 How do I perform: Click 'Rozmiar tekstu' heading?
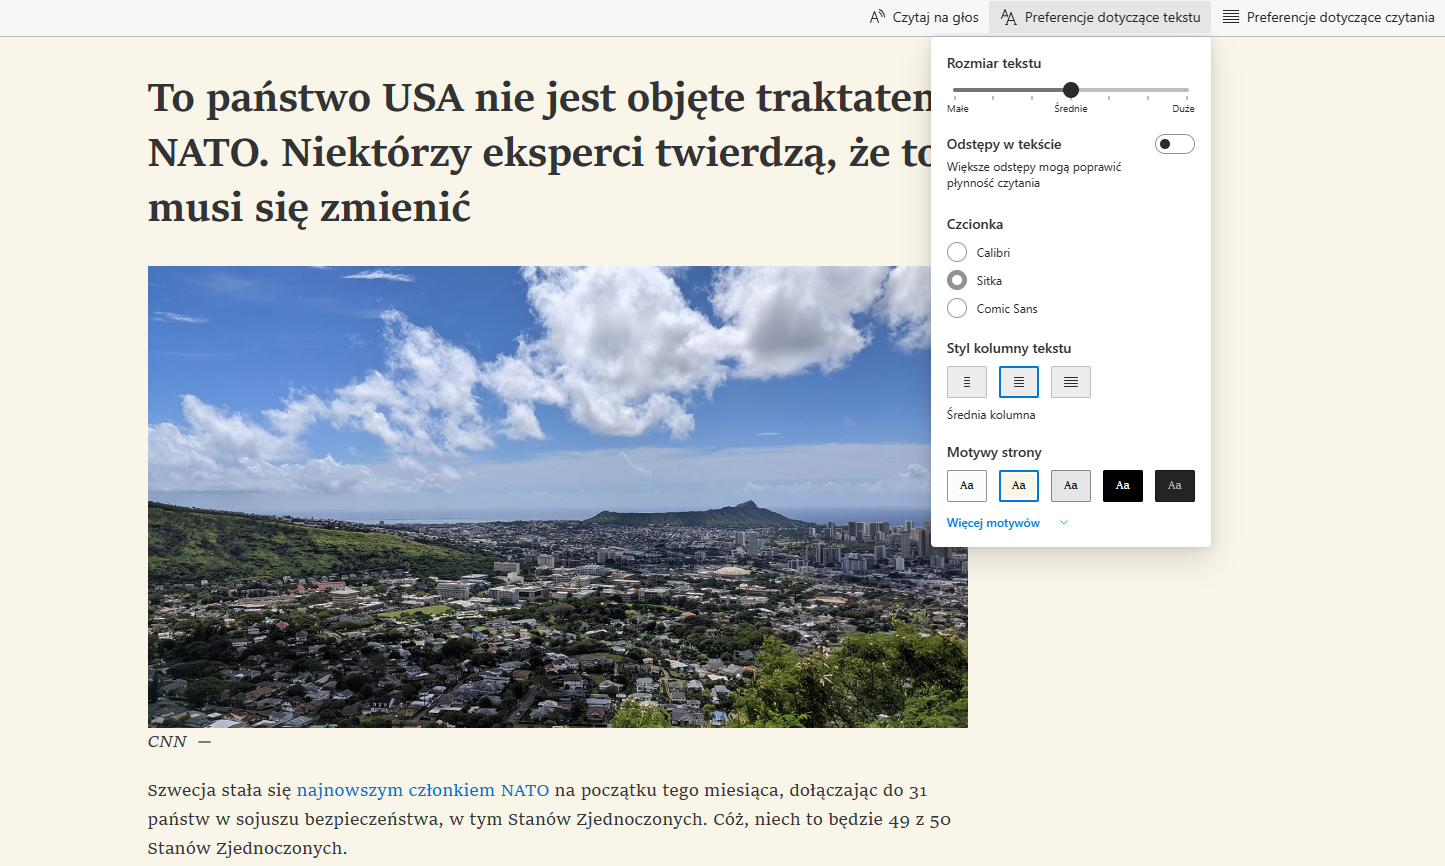point(994,63)
